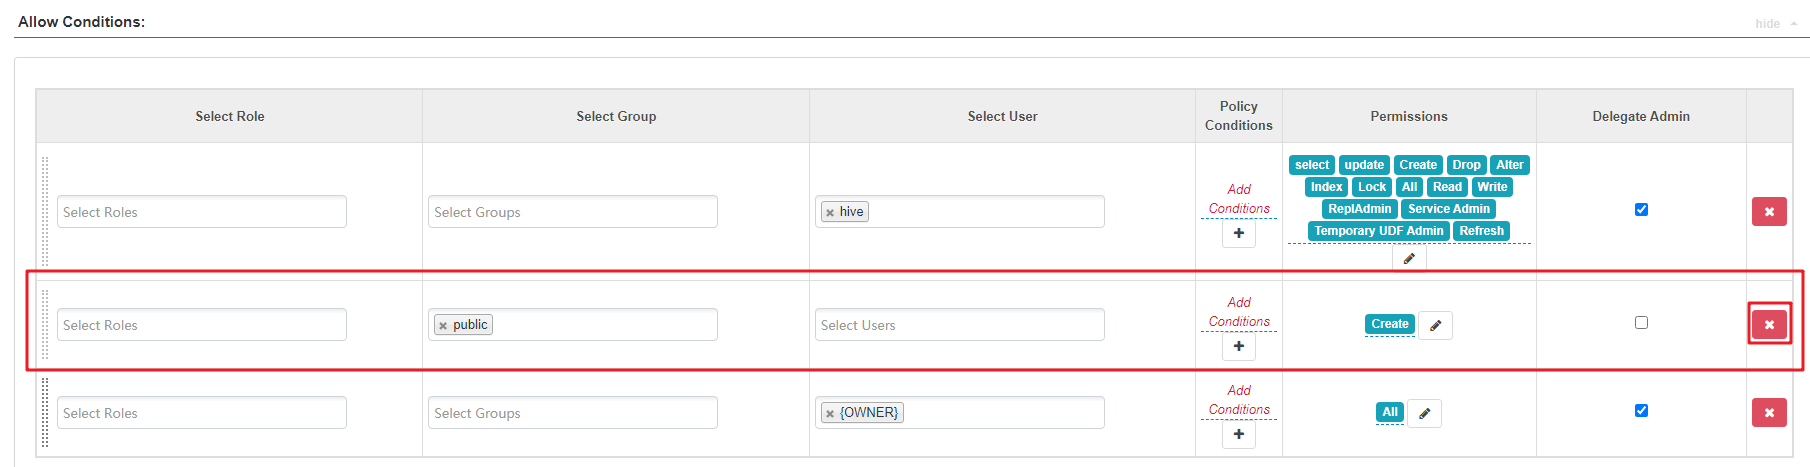Remove the {OWNER} user tag
This screenshot has width=1810, height=467.
point(830,414)
